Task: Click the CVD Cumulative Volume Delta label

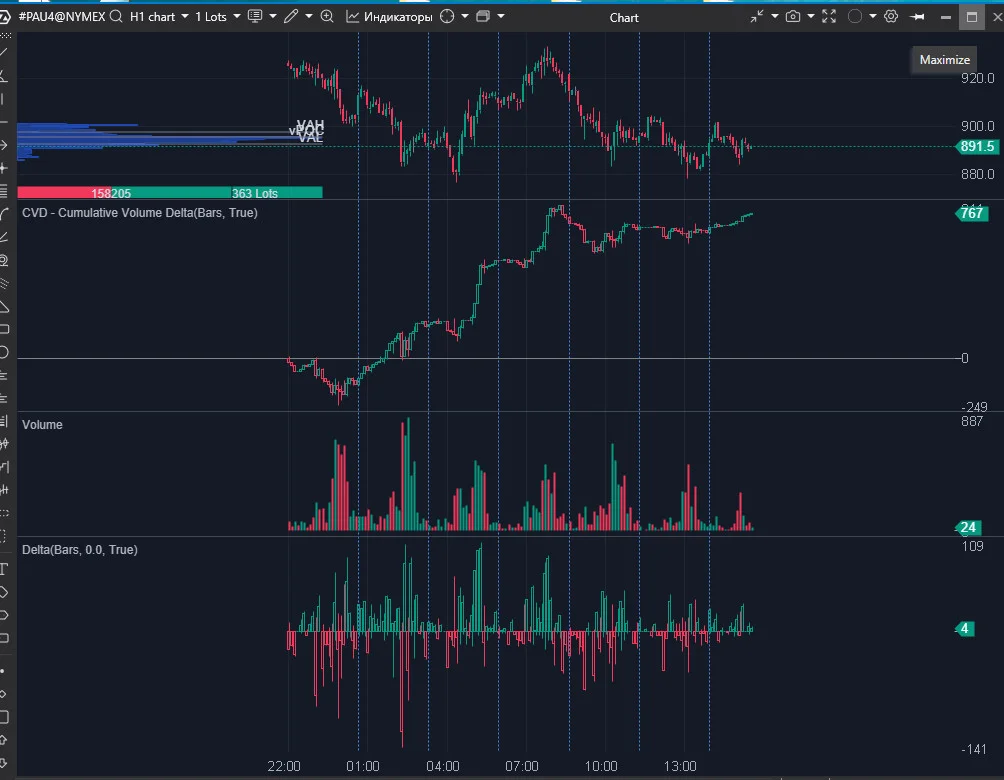Action: [140, 213]
